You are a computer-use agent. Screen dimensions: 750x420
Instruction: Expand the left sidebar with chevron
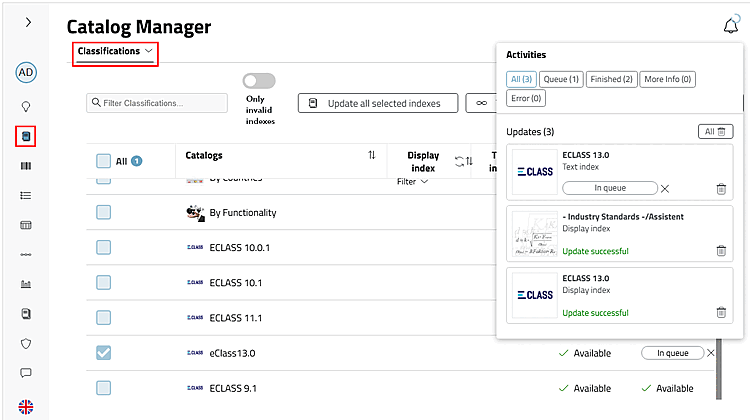click(27, 21)
